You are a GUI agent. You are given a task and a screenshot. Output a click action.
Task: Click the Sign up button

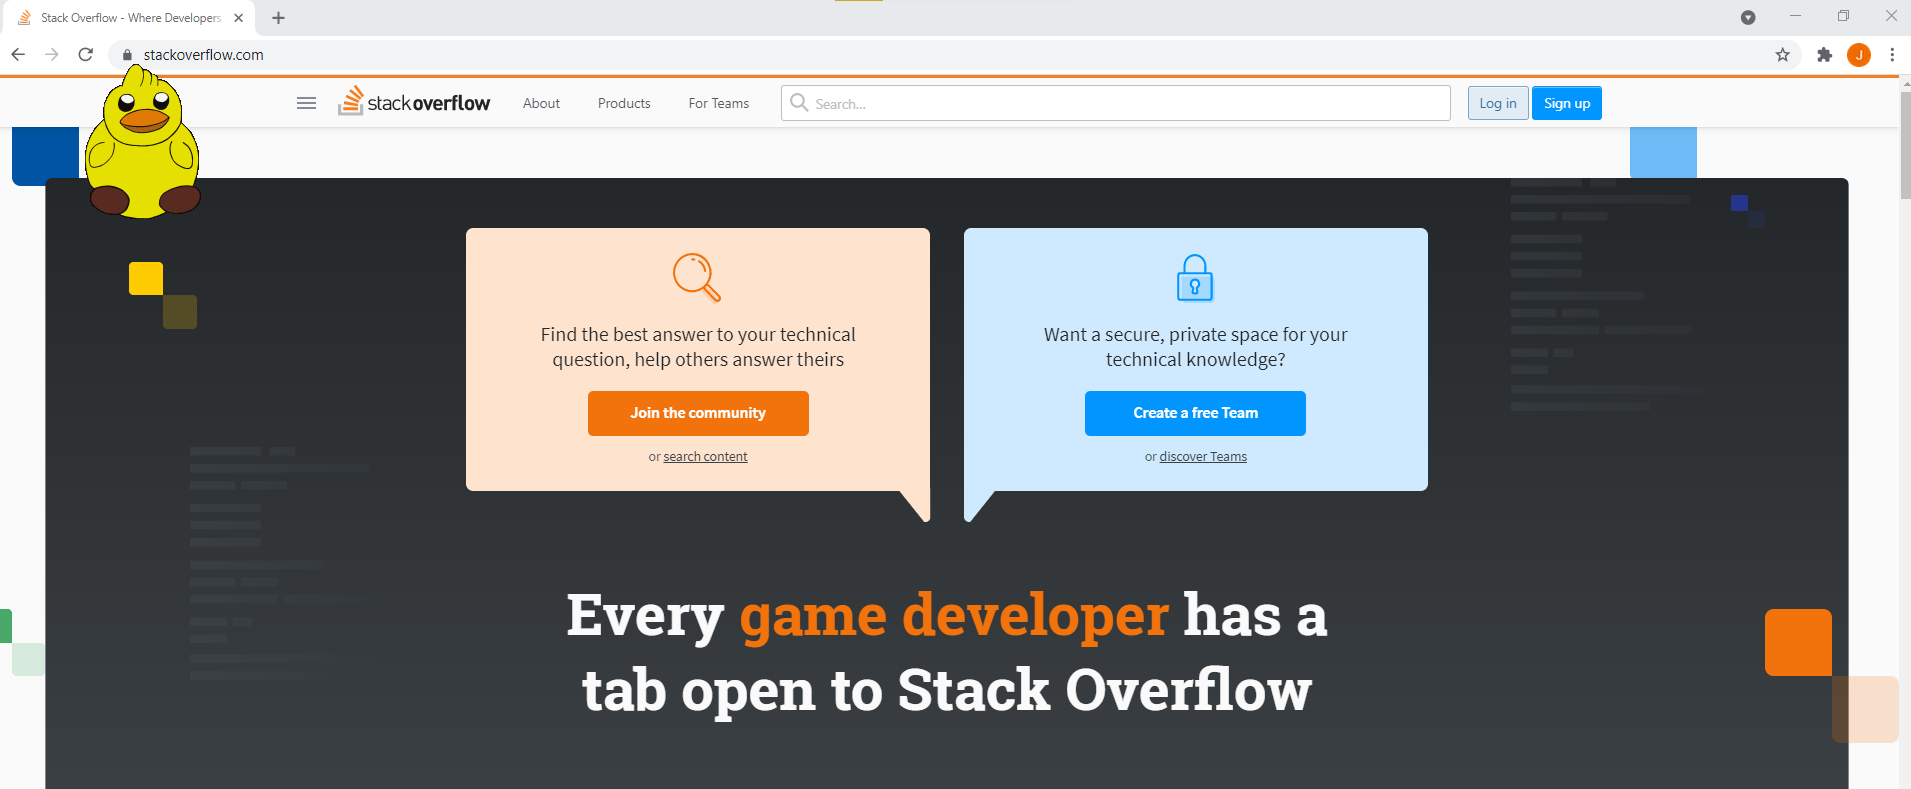1567,103
